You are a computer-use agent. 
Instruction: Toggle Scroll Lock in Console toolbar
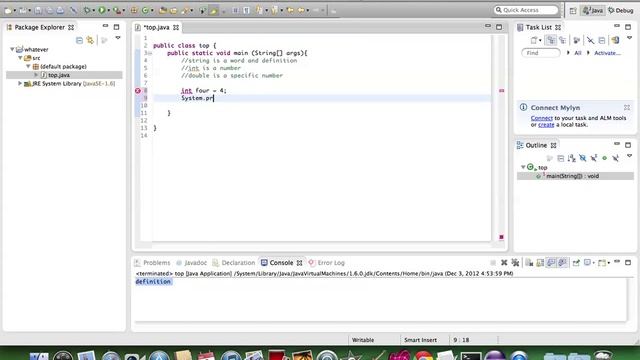coord(540,263)
